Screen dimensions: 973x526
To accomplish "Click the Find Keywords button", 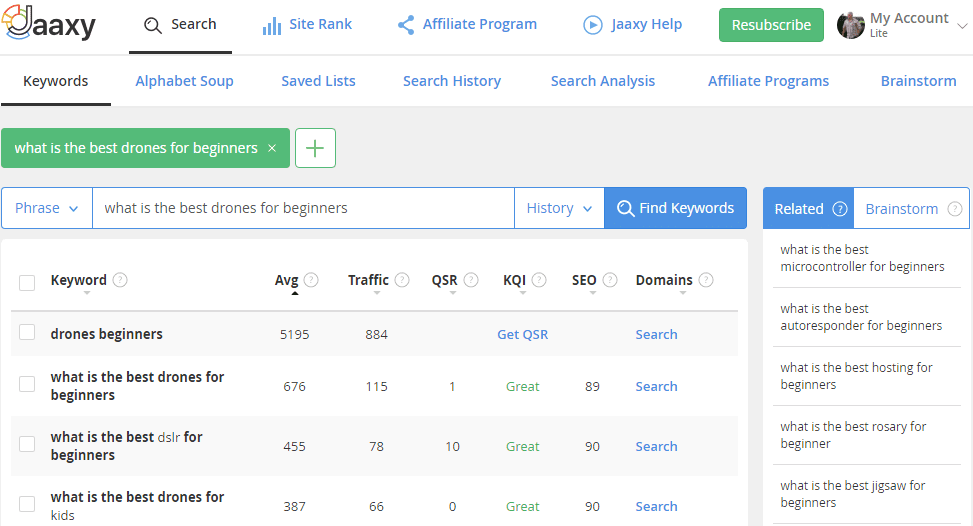I will pyautogui.click(x=675, y=208).
